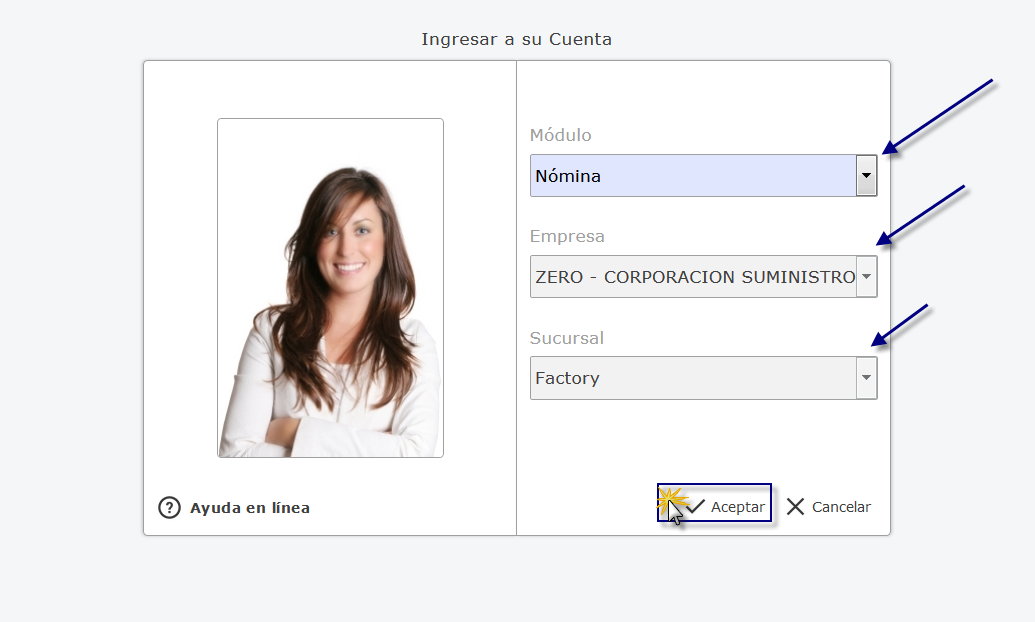Click the question mark help icon
1035x622 pixels.
click(x=169, y=508)
